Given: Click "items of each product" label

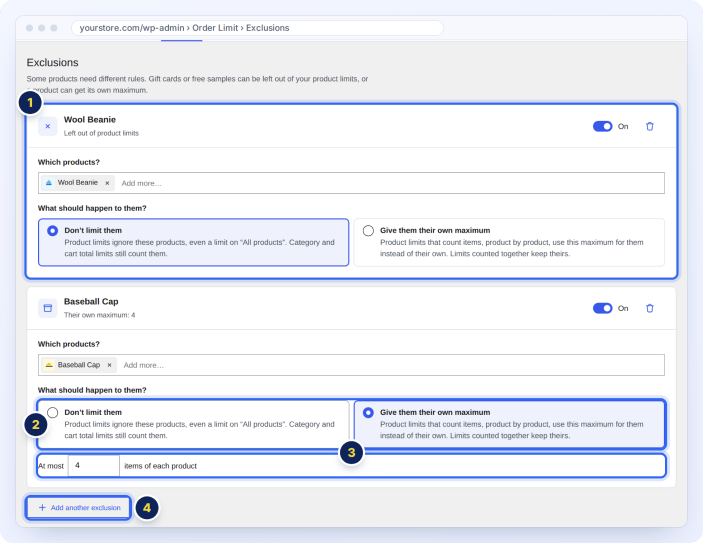Looking at the screenshot, I should pos(161,466).
